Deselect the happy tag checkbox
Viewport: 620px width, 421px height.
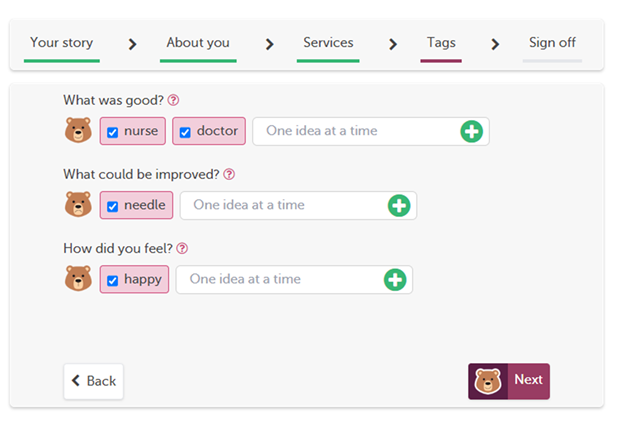(113, 280)
